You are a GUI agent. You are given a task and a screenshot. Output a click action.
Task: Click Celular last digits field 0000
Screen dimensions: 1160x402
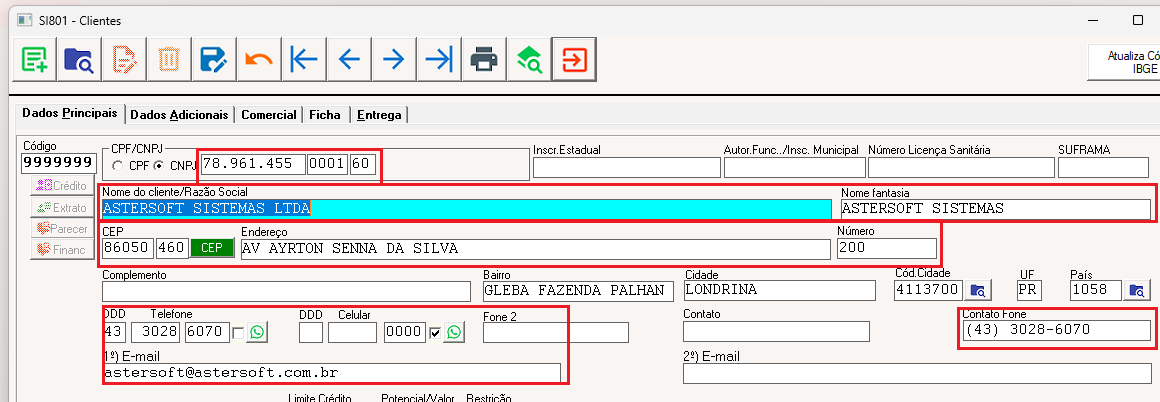tap(405, 332)
